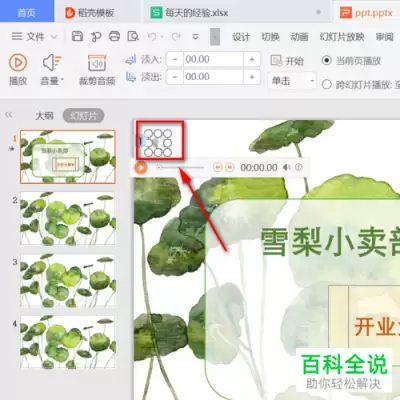Select slide 1 thumbnail
400x400 pixels.
tap(68, 157)
